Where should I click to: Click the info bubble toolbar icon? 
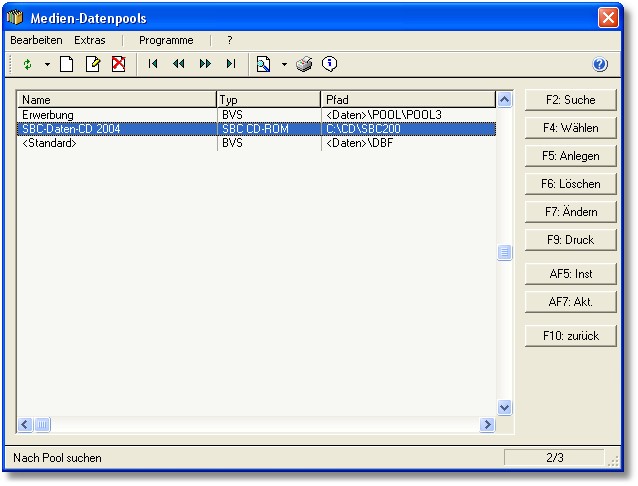tap(329, 64)
